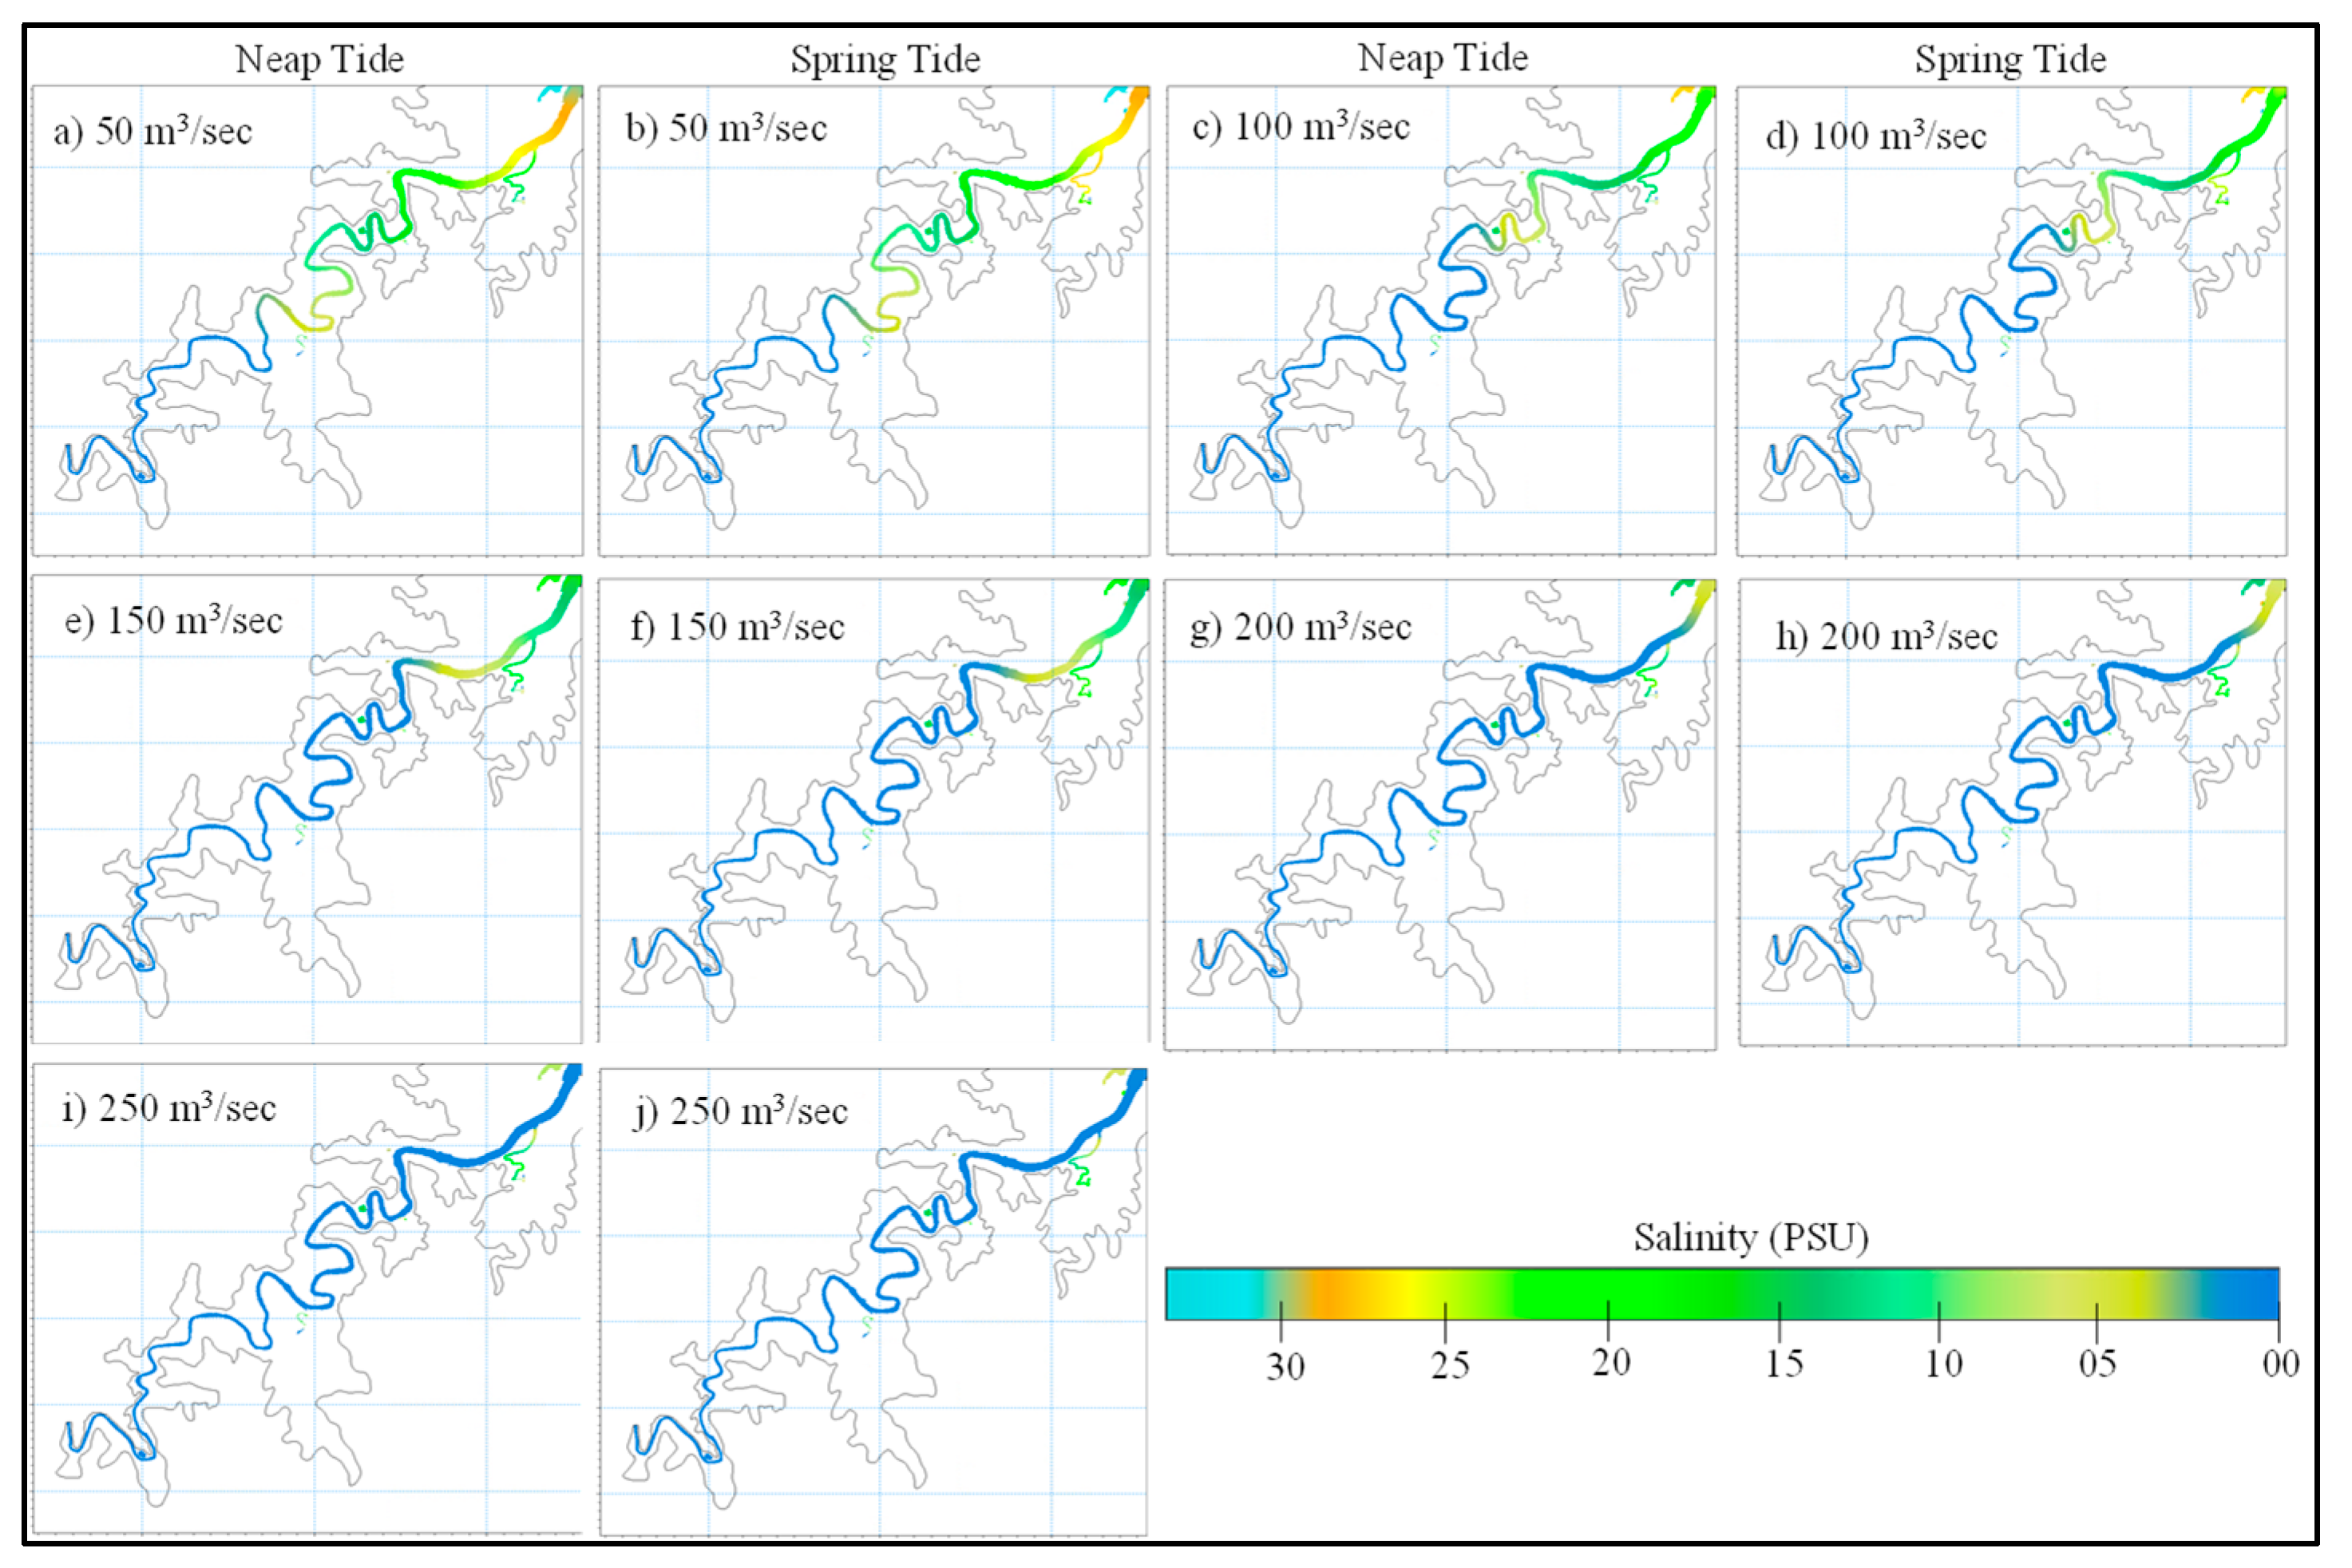Select panel d) 100 m³/sec map
This screenshot has width=2352, height=1568.
(x=2011, y=320)
